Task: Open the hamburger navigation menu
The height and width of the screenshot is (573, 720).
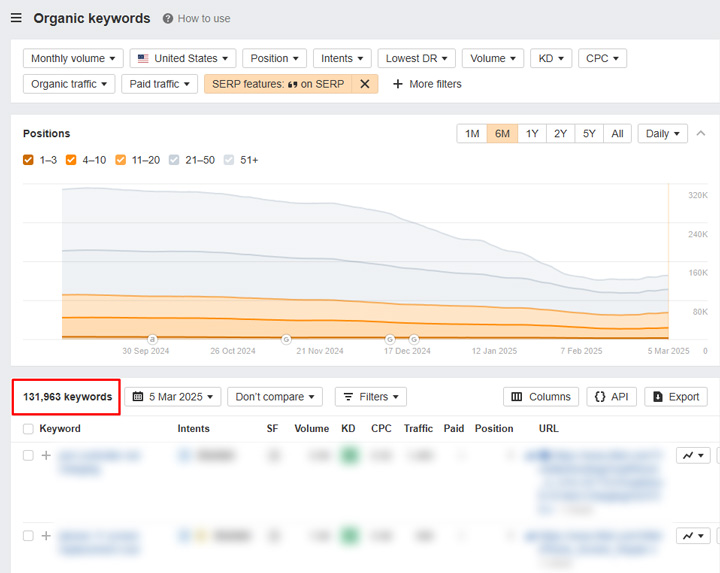Action: [x=16, y=18]
